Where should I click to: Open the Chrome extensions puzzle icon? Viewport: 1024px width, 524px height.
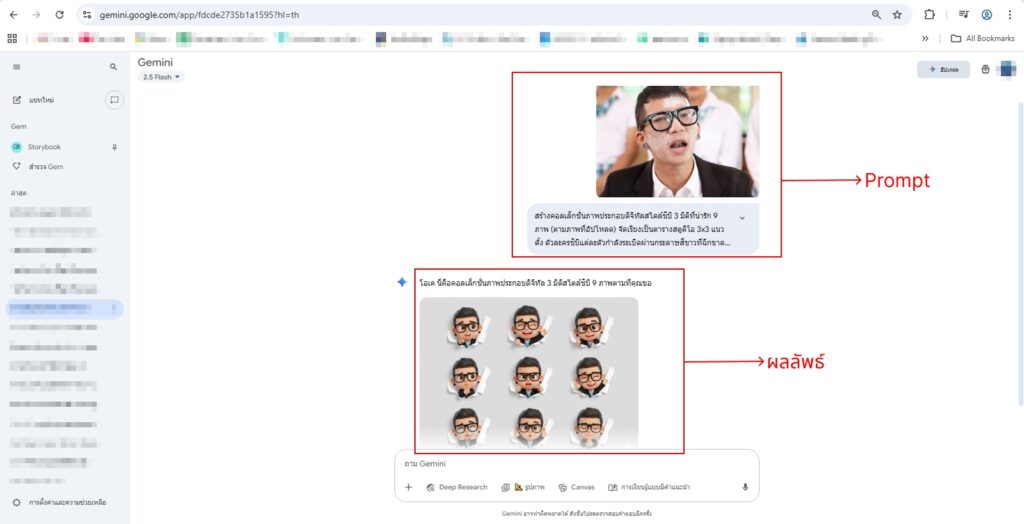pos(929,15)
